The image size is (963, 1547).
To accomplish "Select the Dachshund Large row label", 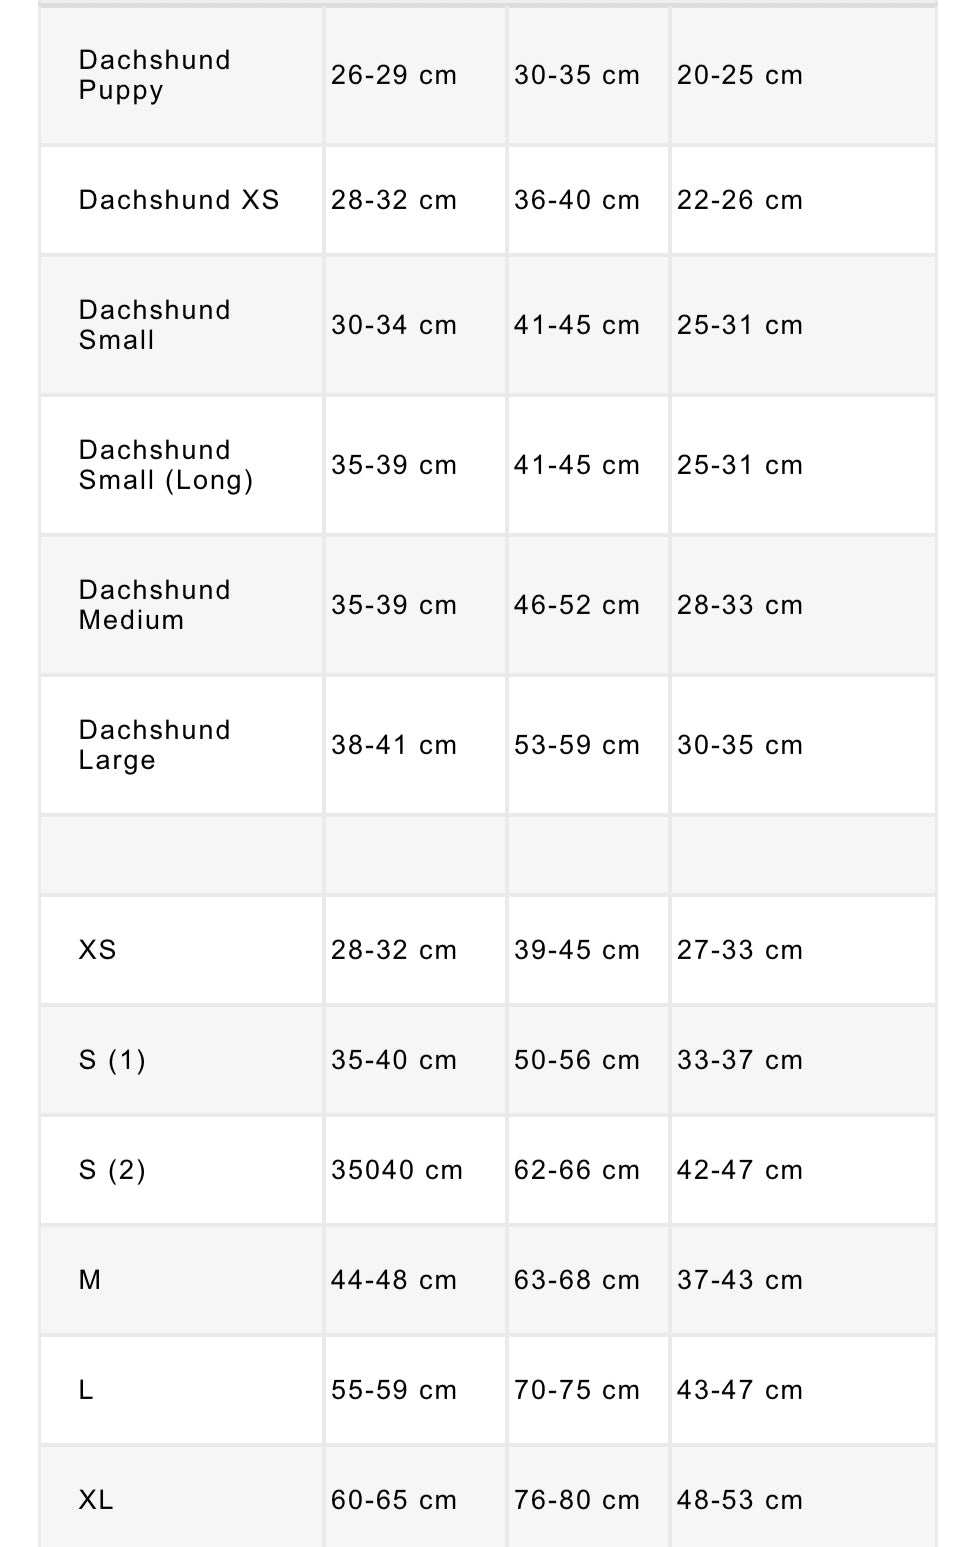I will click(x=154, y=745).
